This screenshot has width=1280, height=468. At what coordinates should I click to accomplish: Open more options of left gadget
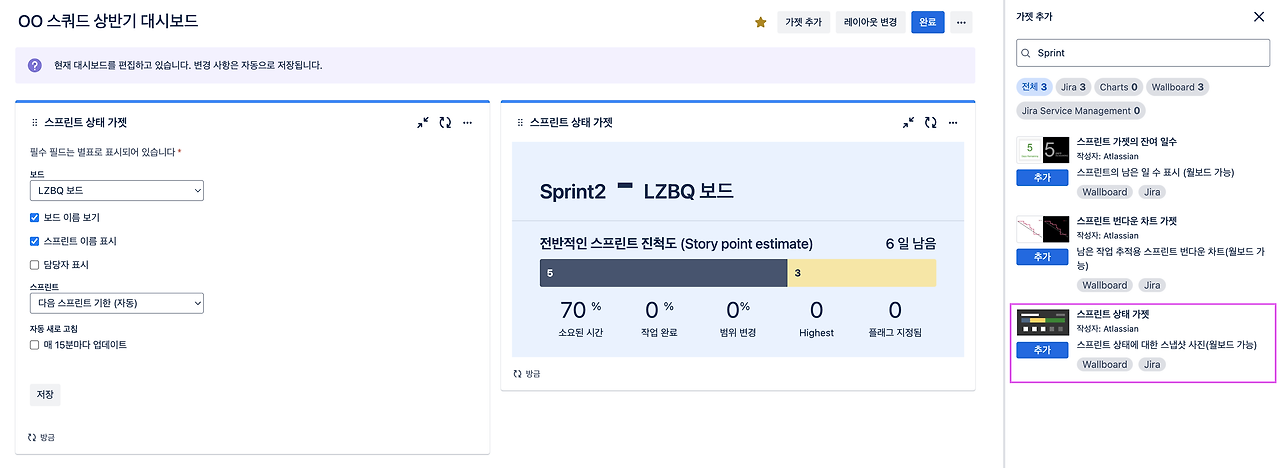coord(467,122)
